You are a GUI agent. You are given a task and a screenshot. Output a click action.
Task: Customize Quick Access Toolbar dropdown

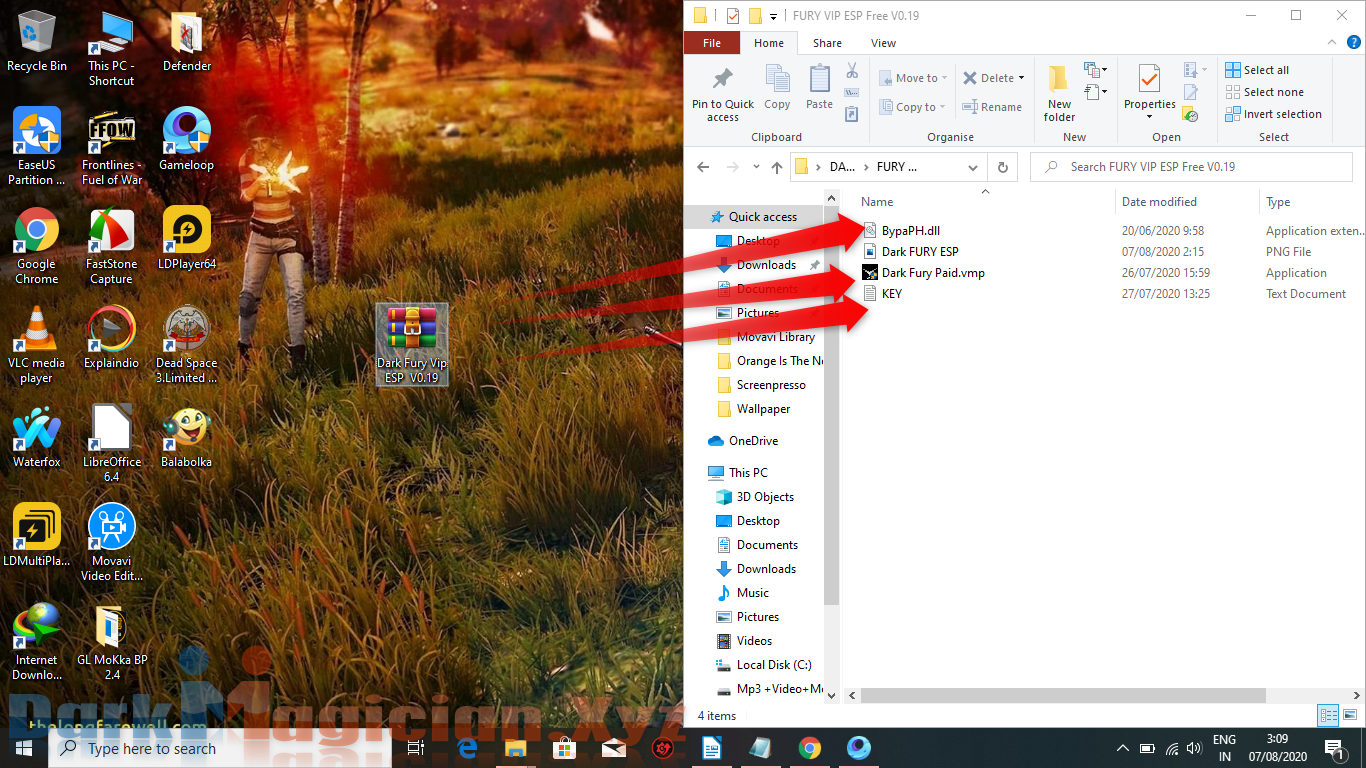click(x=774, y=16)
